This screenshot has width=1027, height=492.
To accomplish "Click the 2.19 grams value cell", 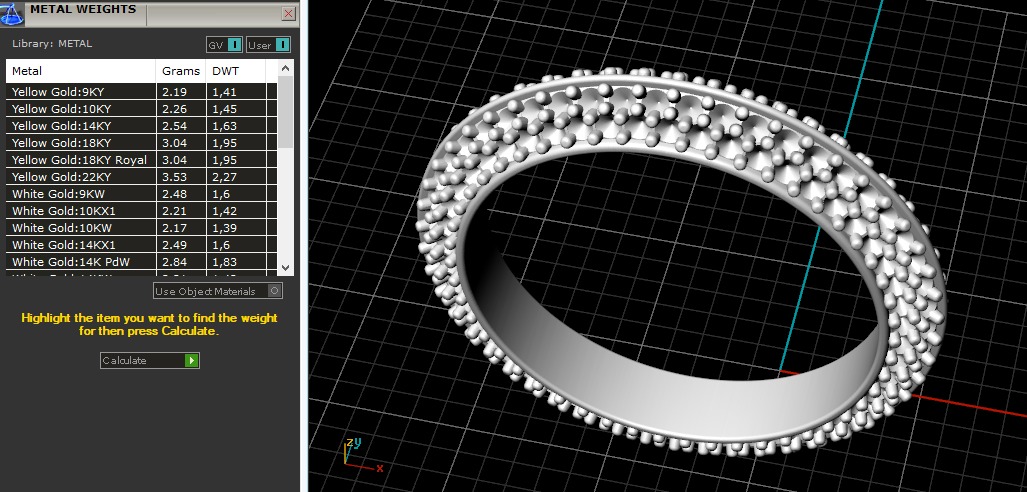I will click(x=181, y=92).
